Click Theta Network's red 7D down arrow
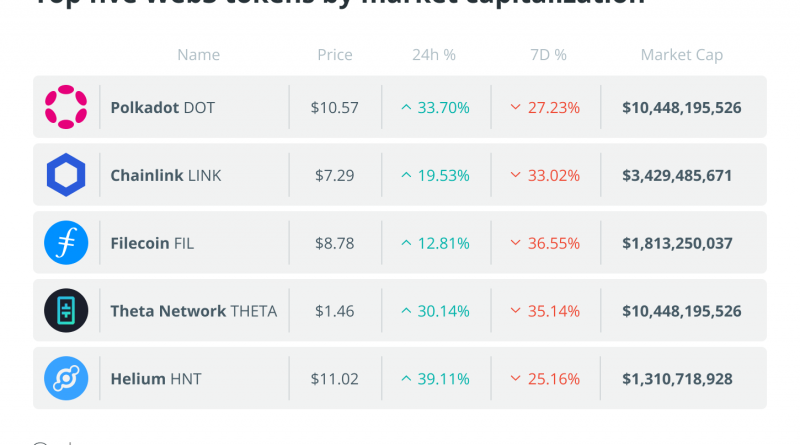Viewport: 800px width, 445px height. tap(516, 311)
